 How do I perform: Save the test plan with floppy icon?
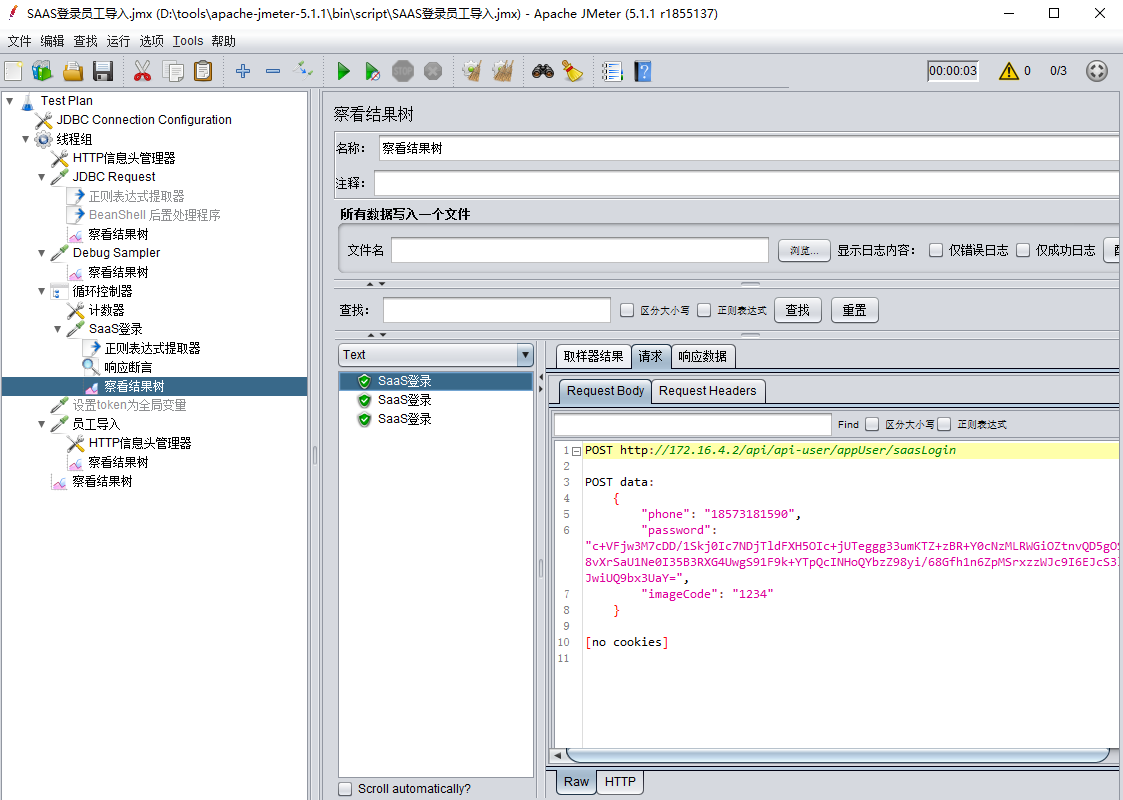pyautogui.click(x=103, y=71)
